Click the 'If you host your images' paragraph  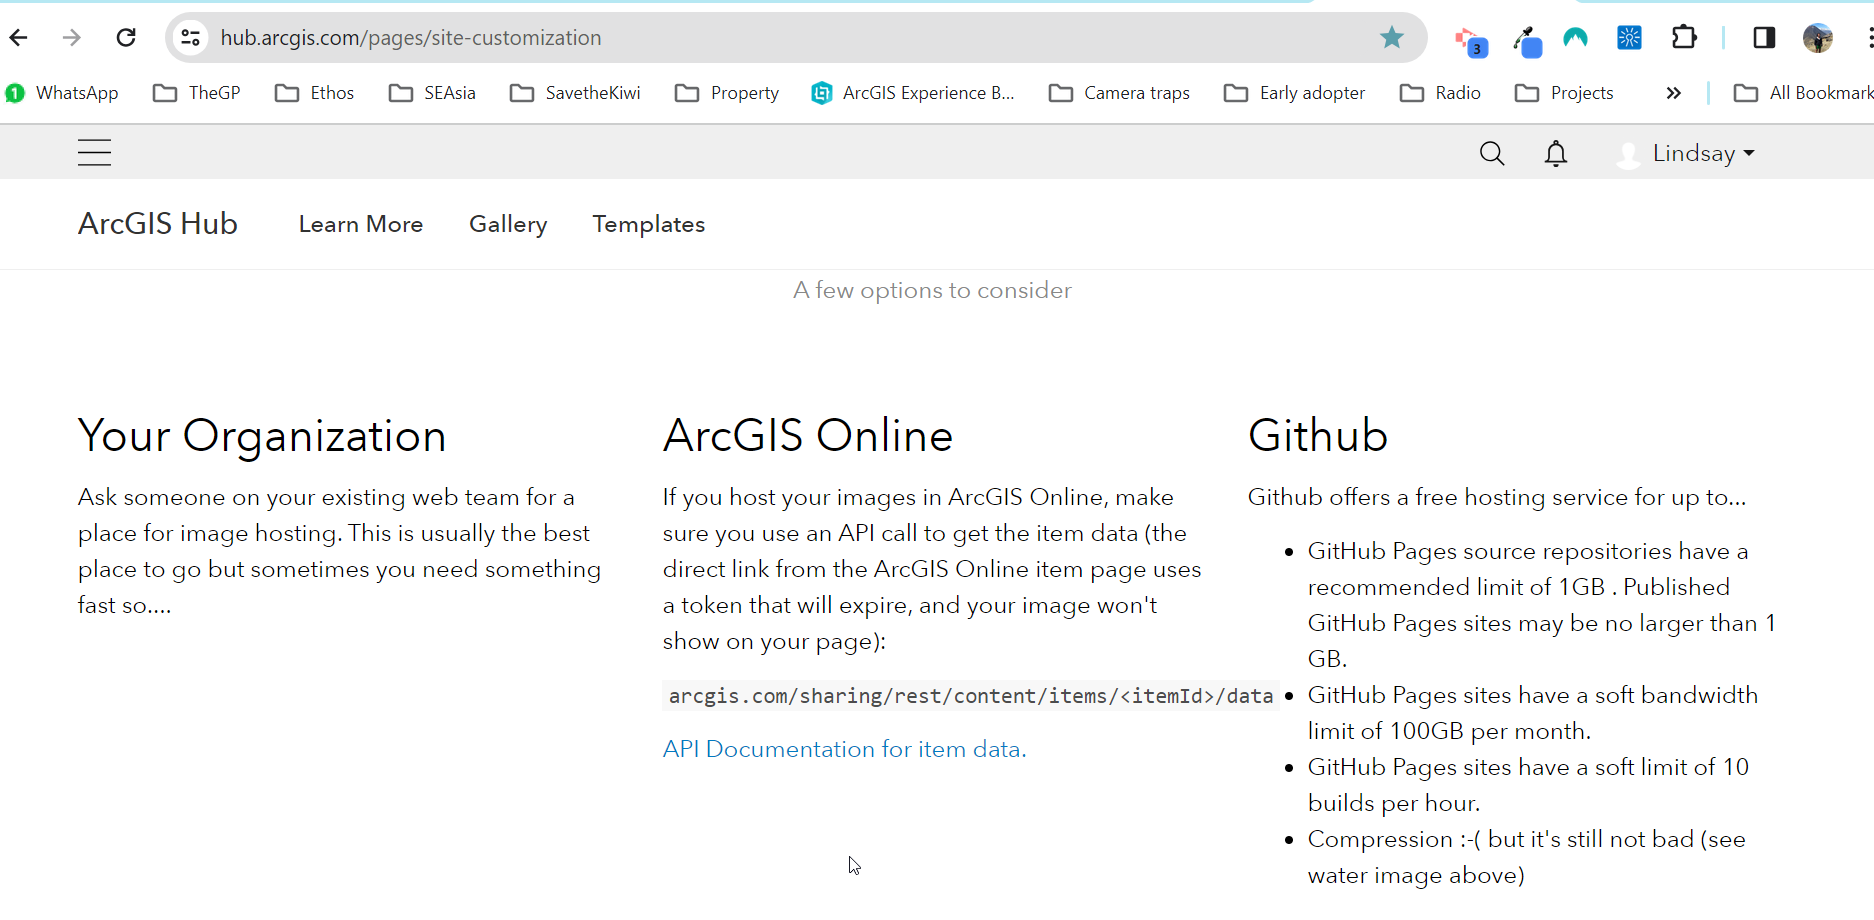coord(932,569)
